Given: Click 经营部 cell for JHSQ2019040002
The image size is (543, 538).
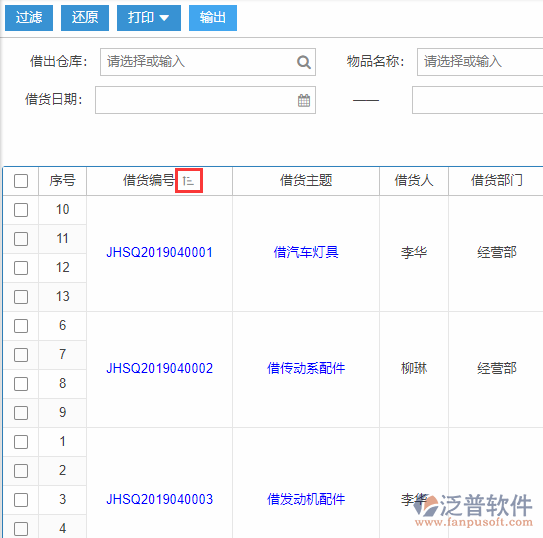Looking at the screenshot, I should (497, 368).
